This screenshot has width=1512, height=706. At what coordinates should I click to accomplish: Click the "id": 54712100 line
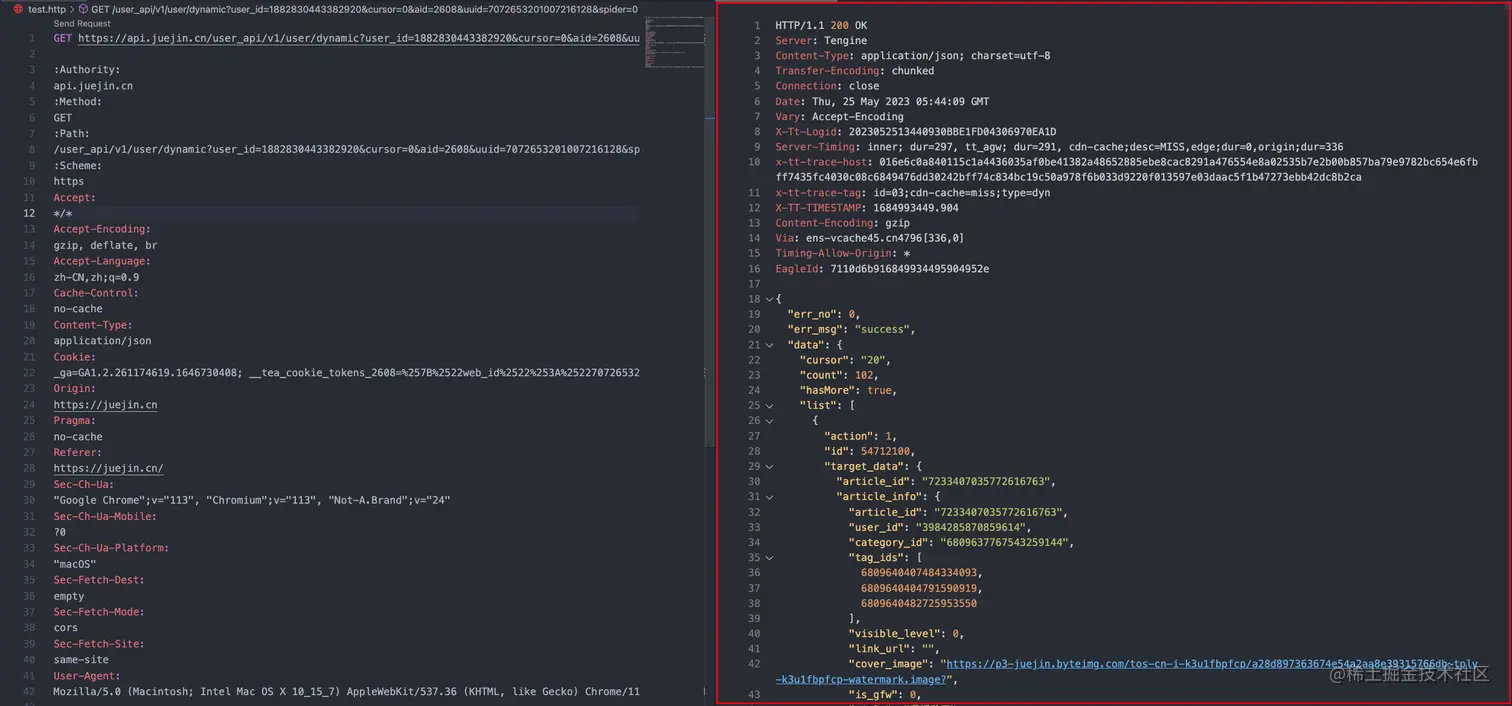point(869,451)
